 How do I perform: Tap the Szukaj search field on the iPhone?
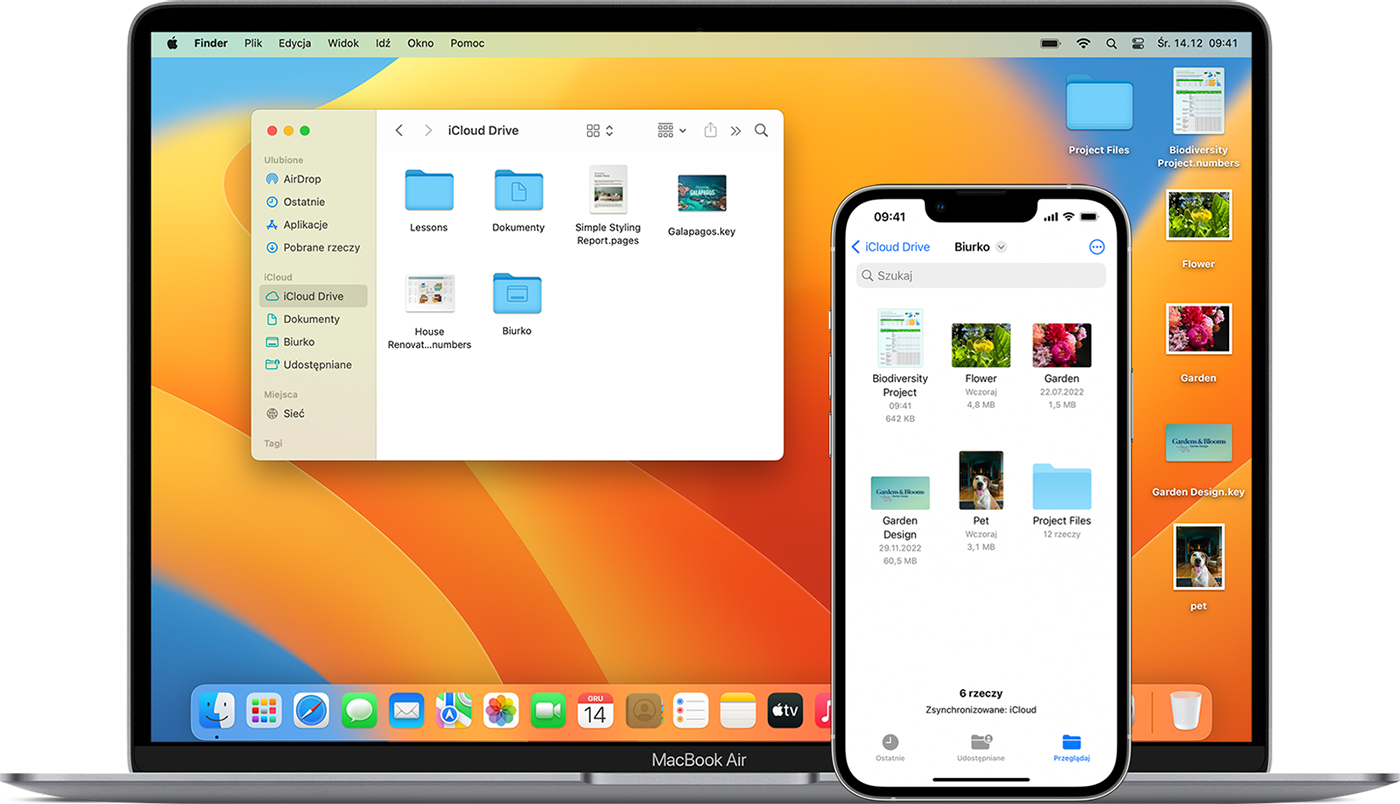coord(981,275)
